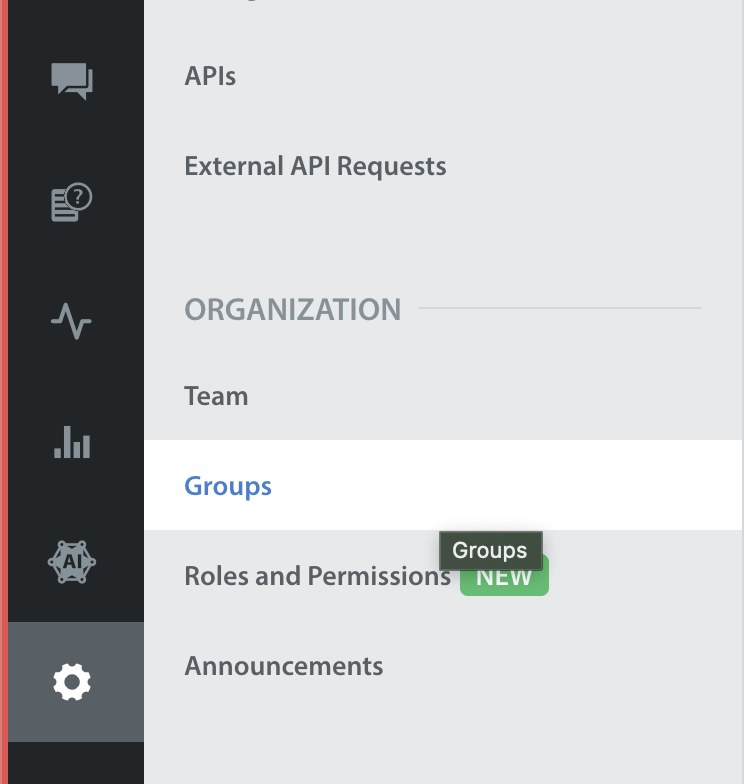This screenshot has width=744, height=784.
Task: Open Roles and Permissions settings
Action: point(318,576)
